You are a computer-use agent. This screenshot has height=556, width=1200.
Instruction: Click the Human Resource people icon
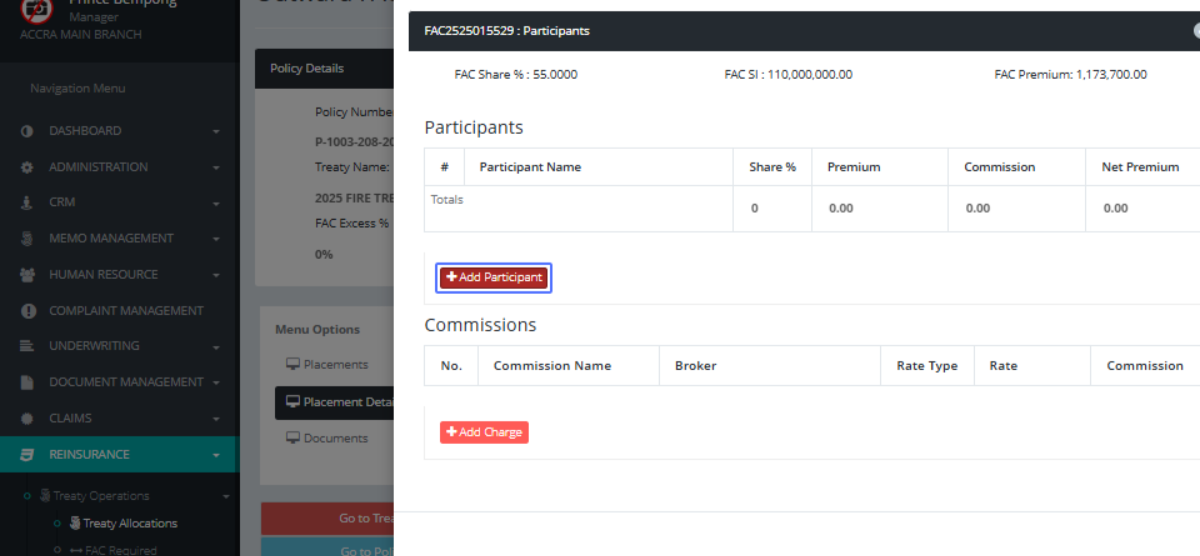pyautogui.click(x=27, y=274)
